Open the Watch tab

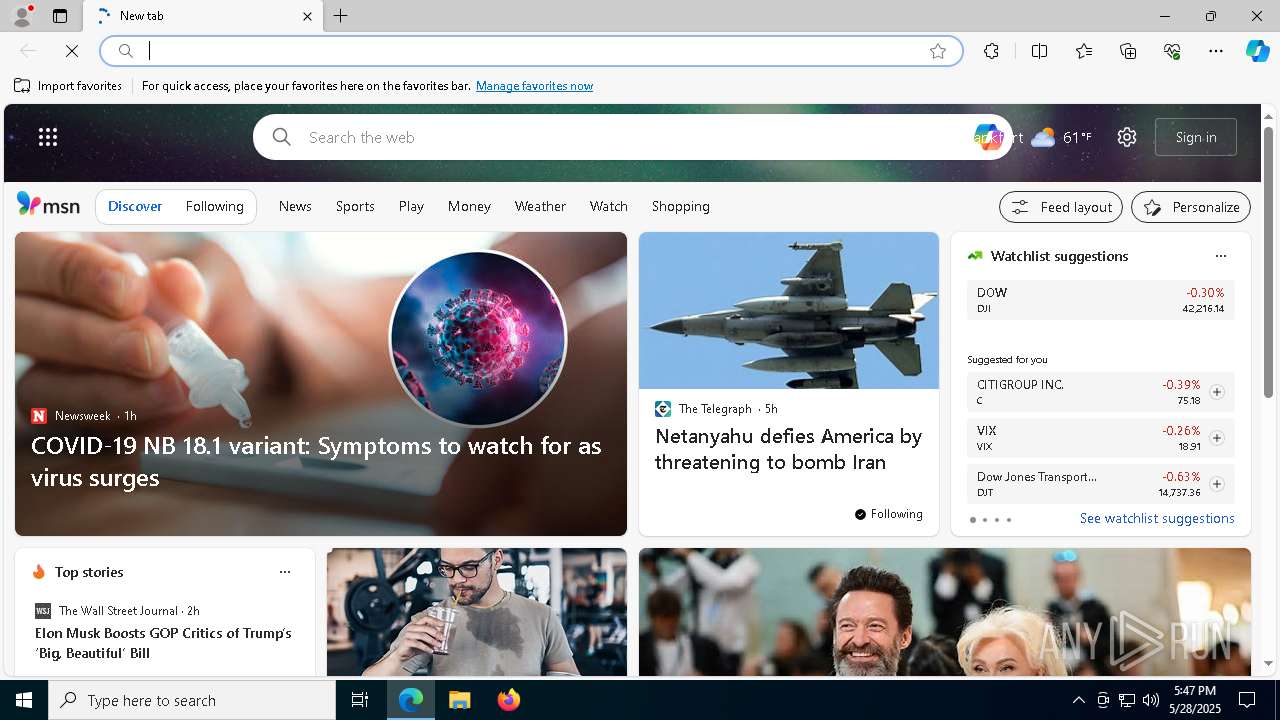coord(608,206)
